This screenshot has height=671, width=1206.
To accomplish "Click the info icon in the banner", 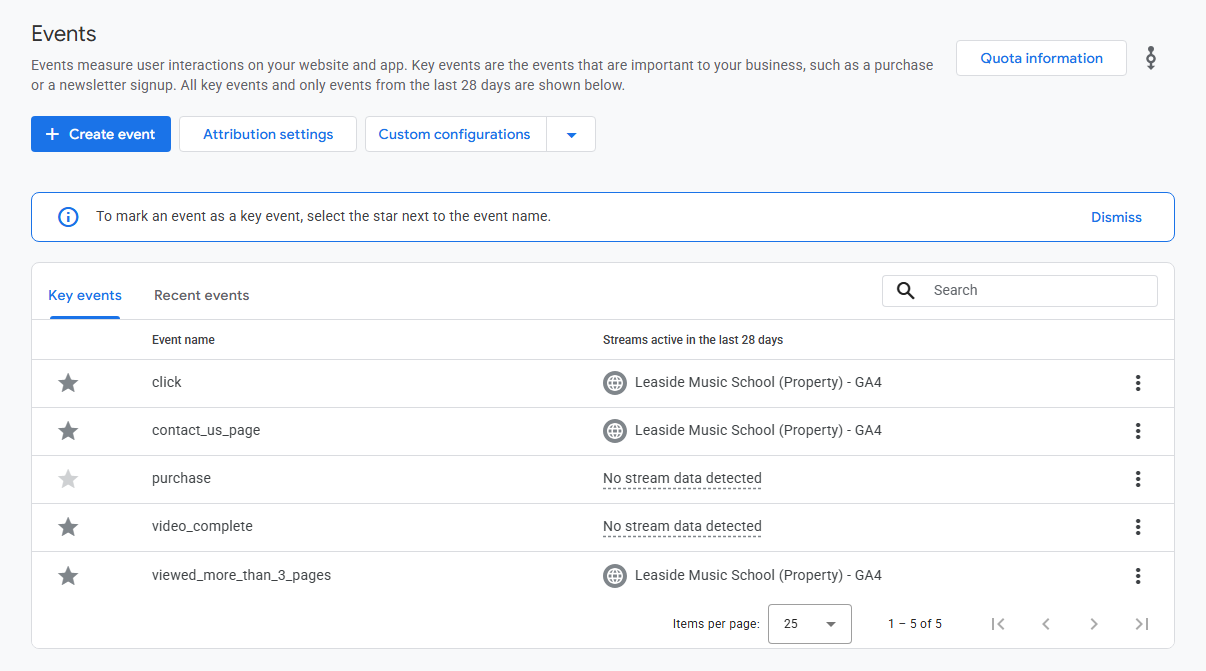I will tap(68, 217).
